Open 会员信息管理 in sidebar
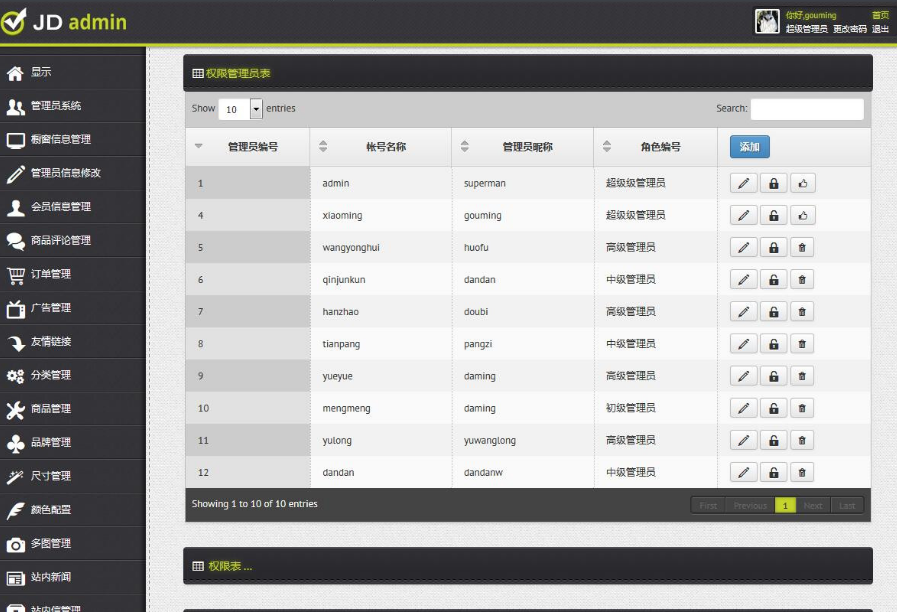This screenshot has width=897, height=614. (73, 207)
